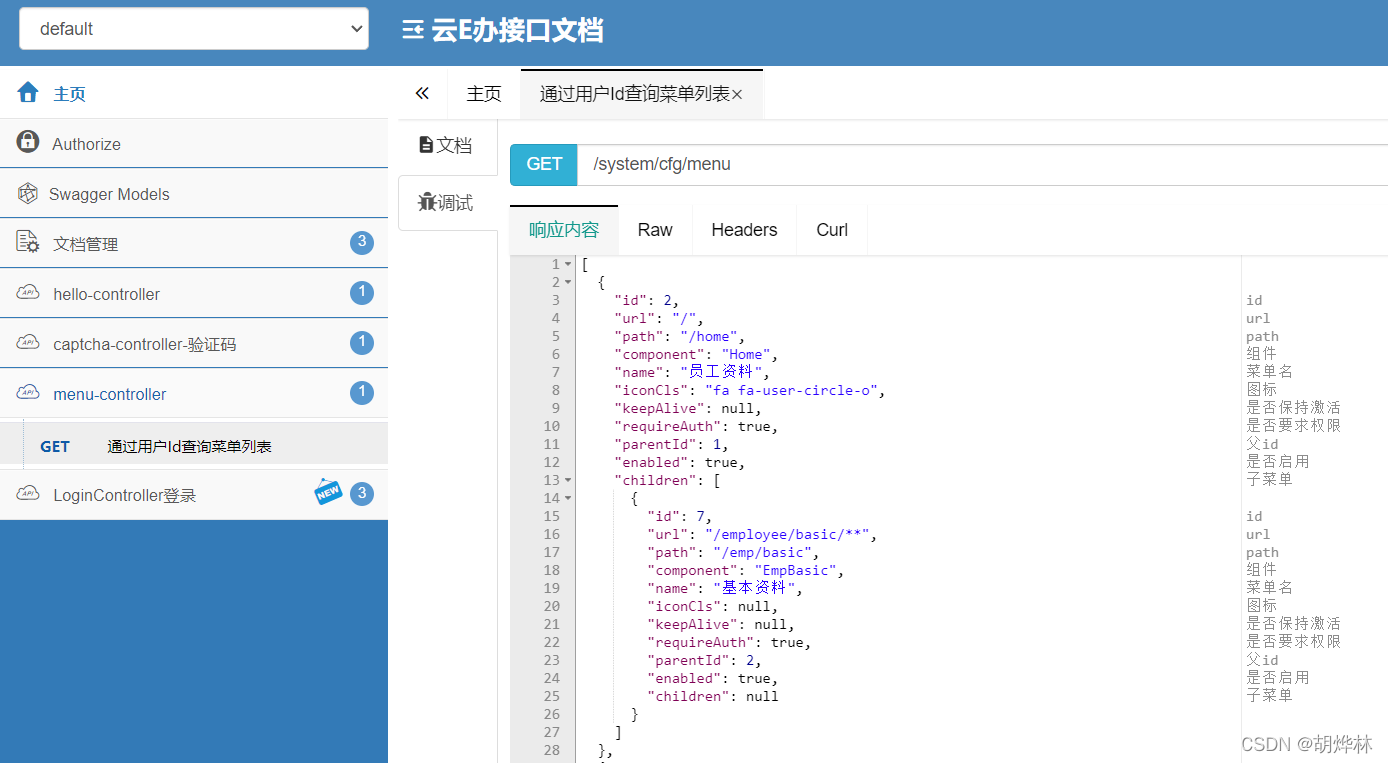Click the "基本资料" name value
1388x763 pixels.
coord(754,589)
